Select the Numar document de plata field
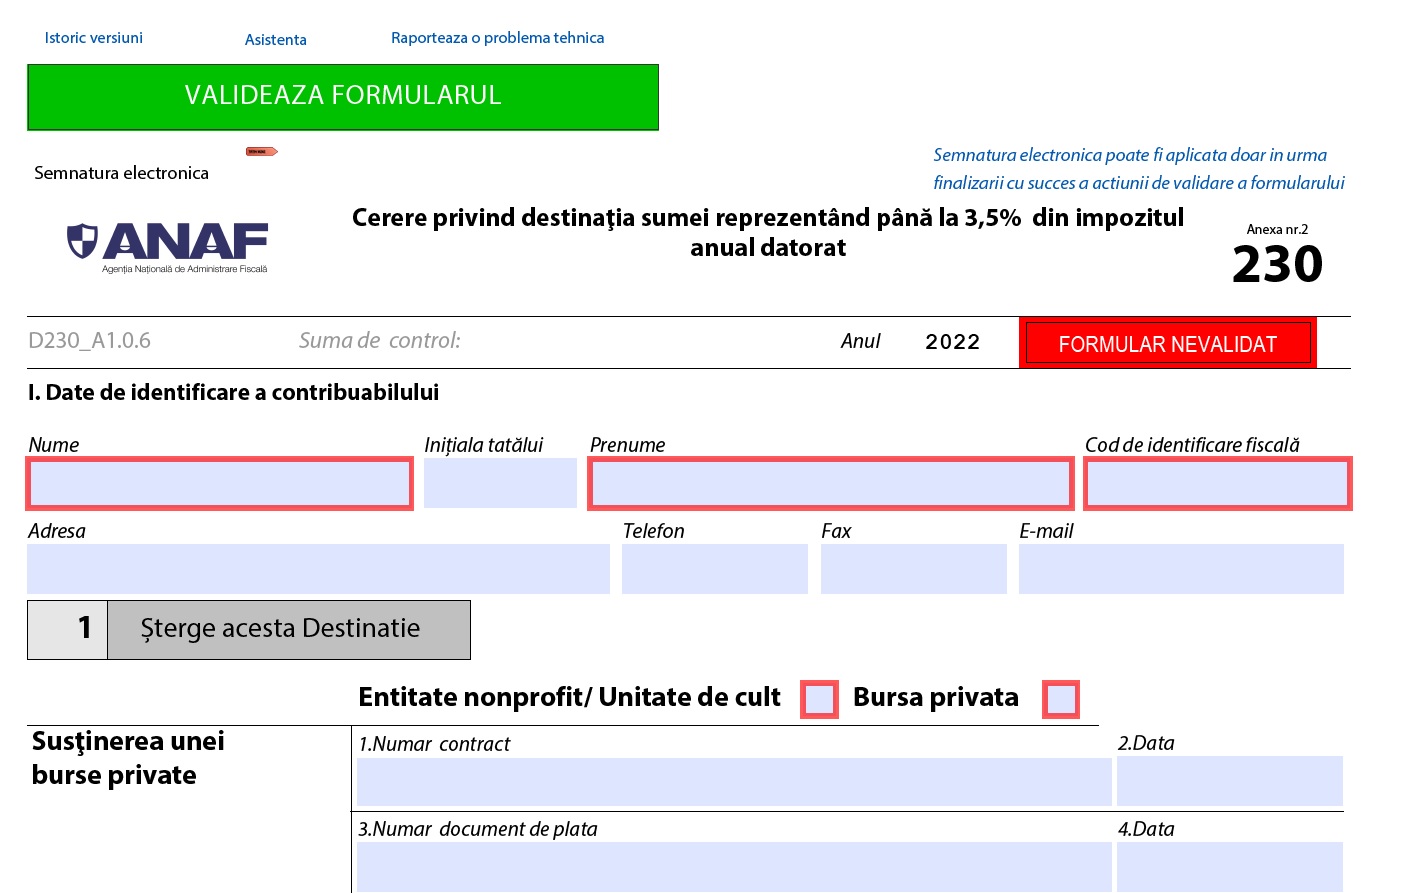This screenshot has height=893, width=1401. 733,866
